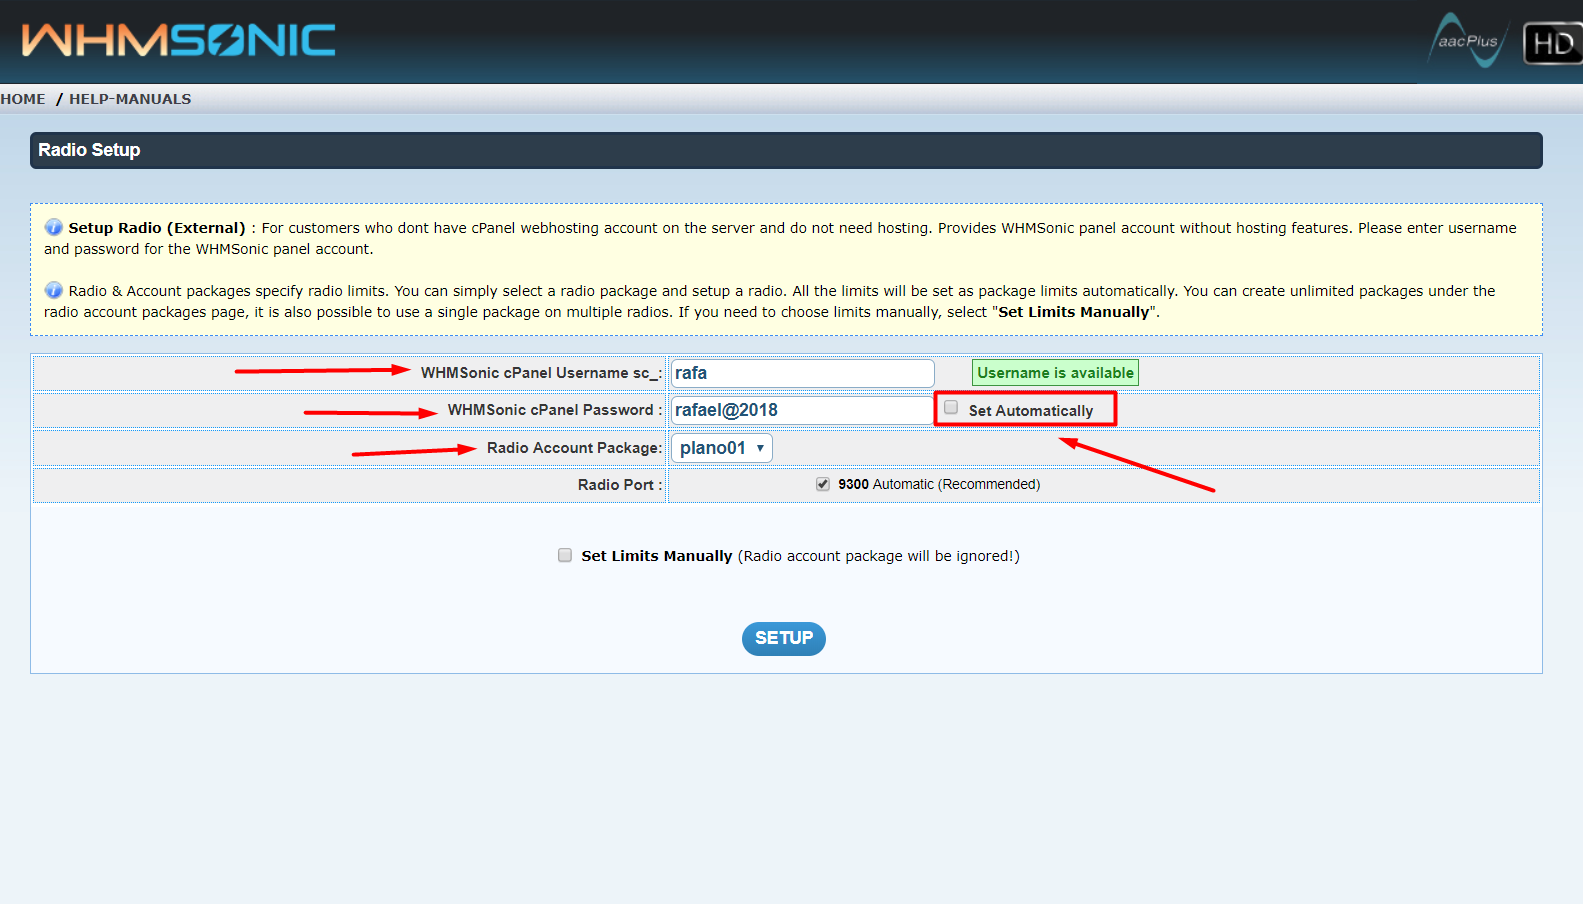This screenshot has height=904, width=1583.
Task: Enable Set Automatically password checkbox
Action: pos(951,407)
